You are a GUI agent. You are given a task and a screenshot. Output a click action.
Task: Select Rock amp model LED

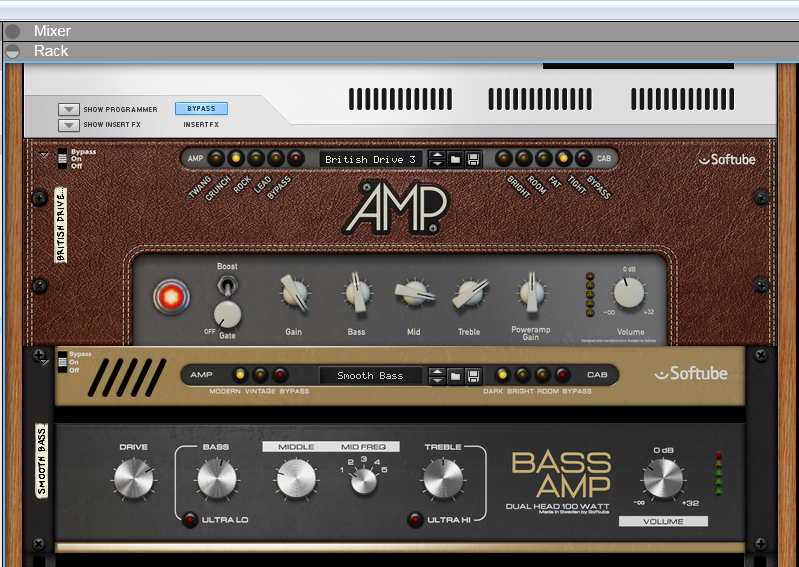(x=256, y=158)
